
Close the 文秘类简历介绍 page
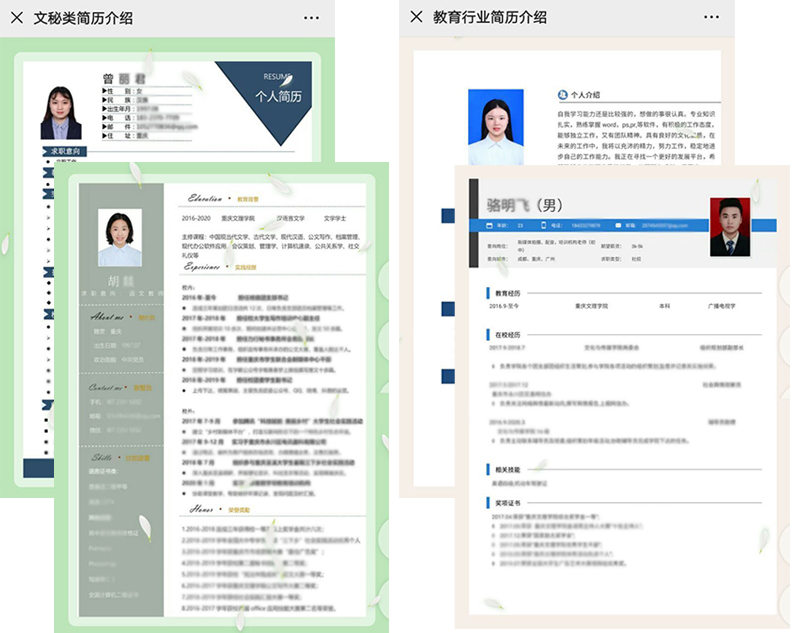click(x=17, y=18)
